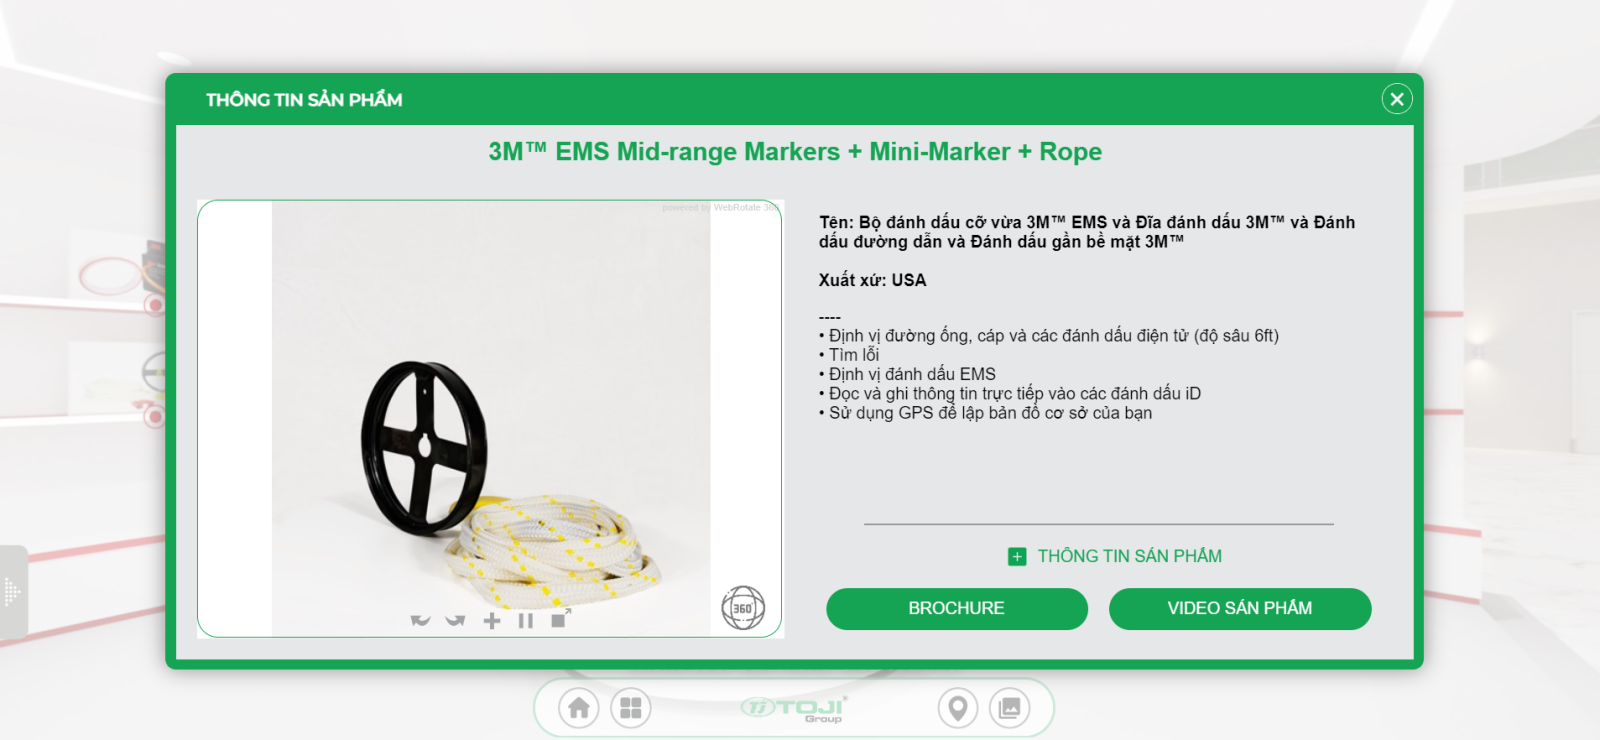This screenshot has height=740, width=1600.
Task: Open the viewer in fullscreen mode
Action: (x=561, y=618)
